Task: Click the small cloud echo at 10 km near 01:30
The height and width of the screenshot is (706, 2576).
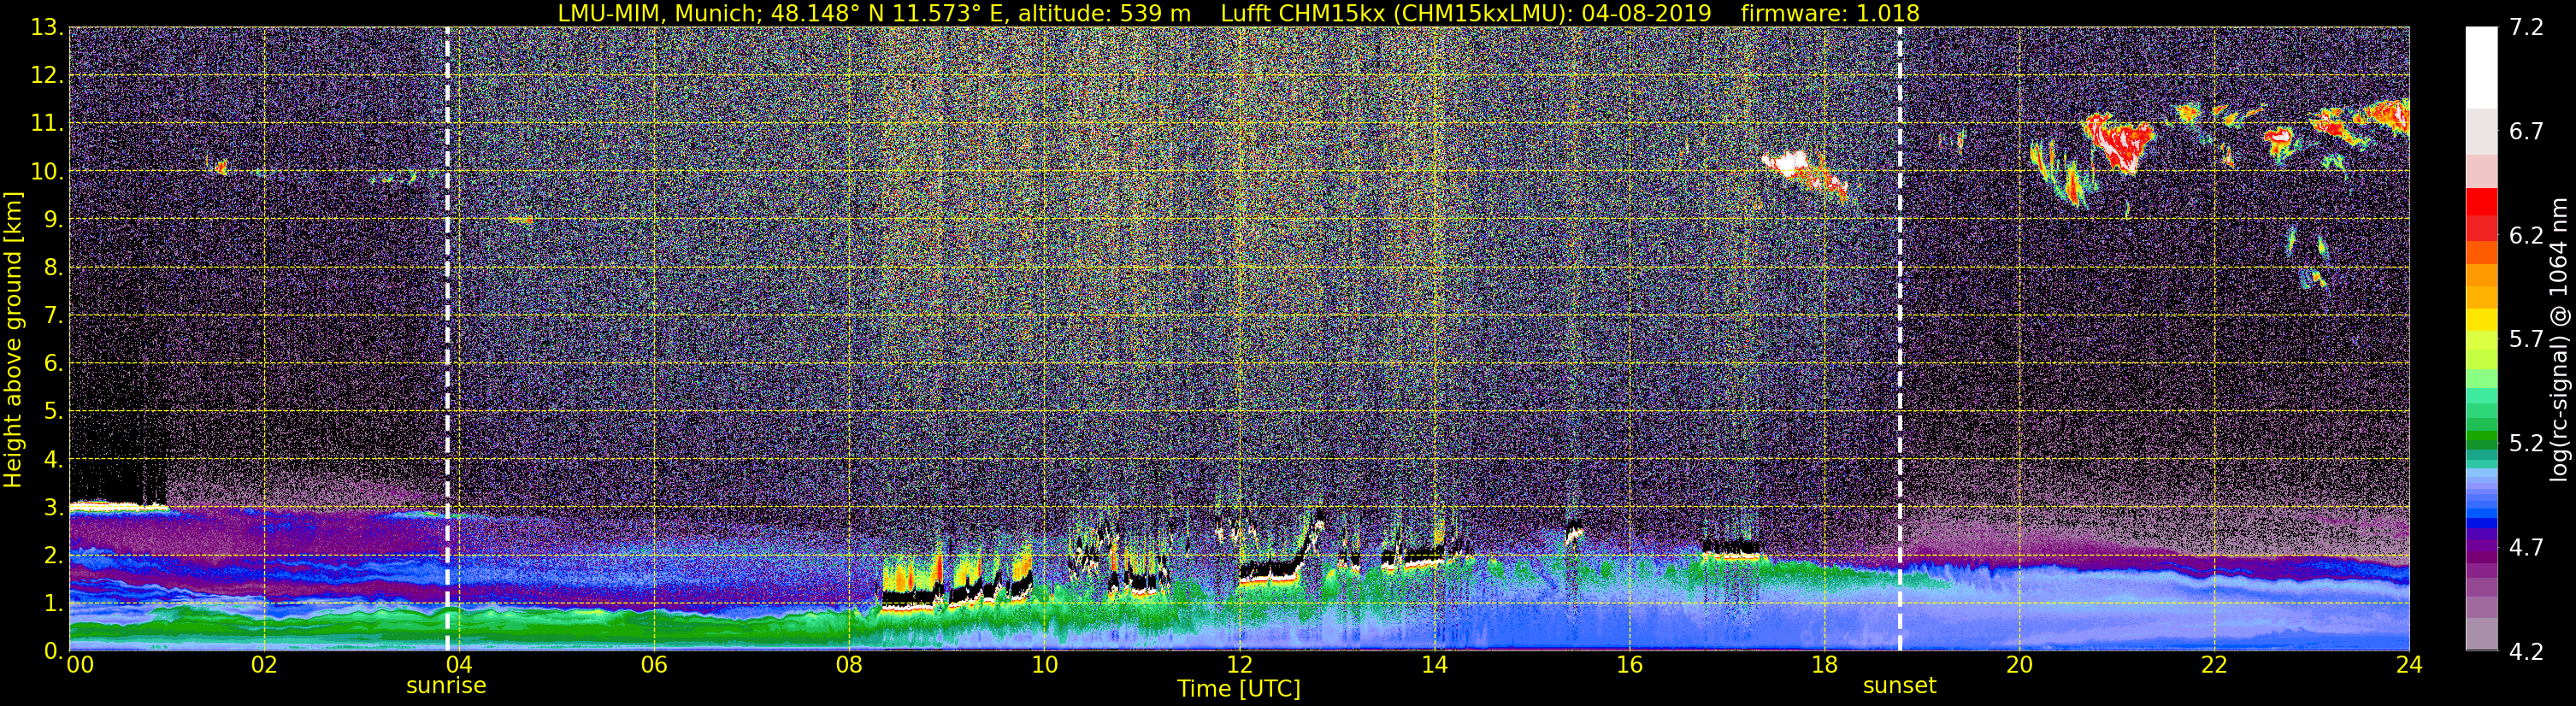Action: coord(220,167)
